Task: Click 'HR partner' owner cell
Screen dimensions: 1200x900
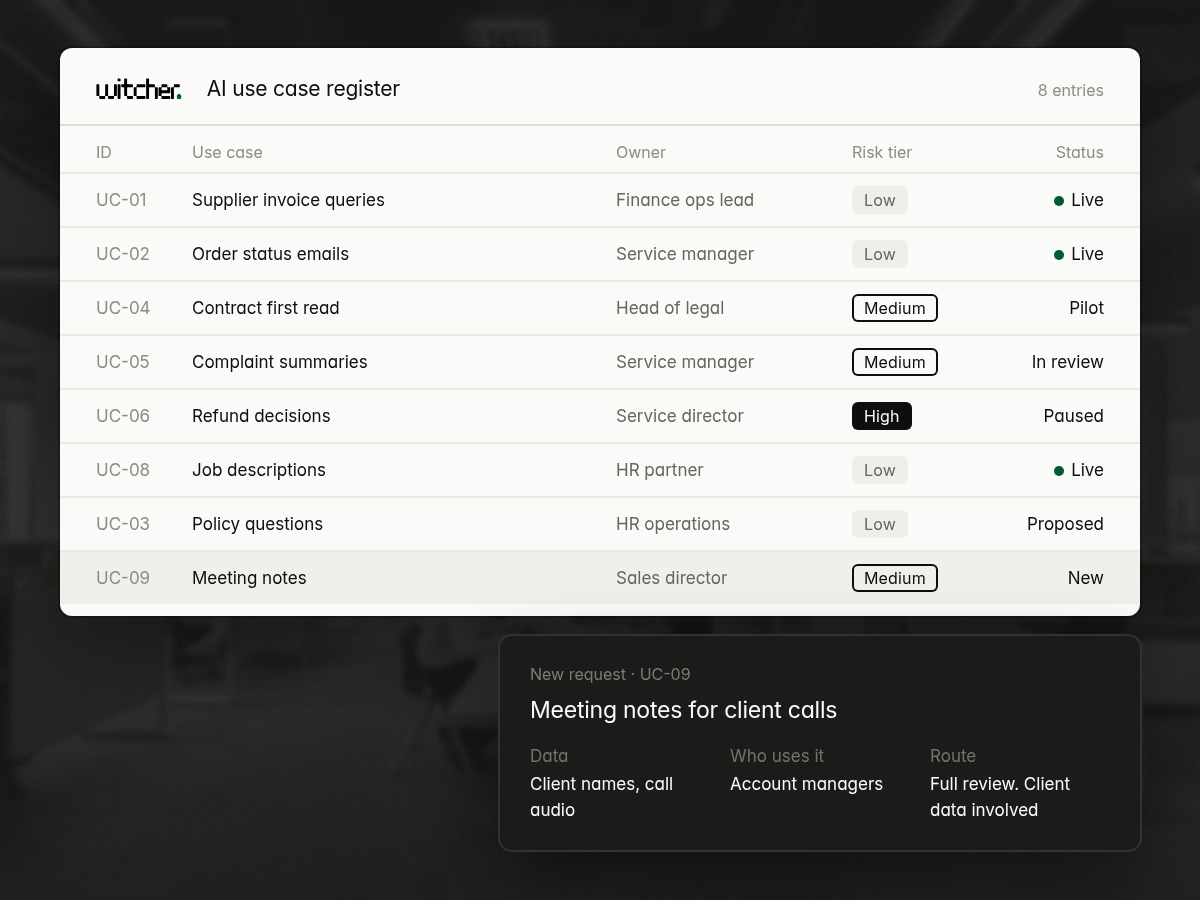Action: (x=660, y=470)
